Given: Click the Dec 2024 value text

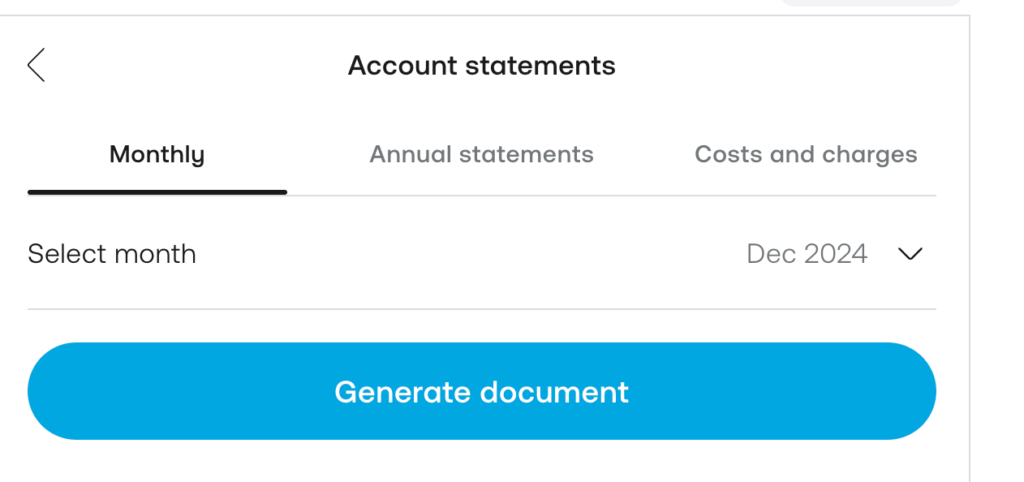Looking at the screenshot, I should click(x=806, y=254).
